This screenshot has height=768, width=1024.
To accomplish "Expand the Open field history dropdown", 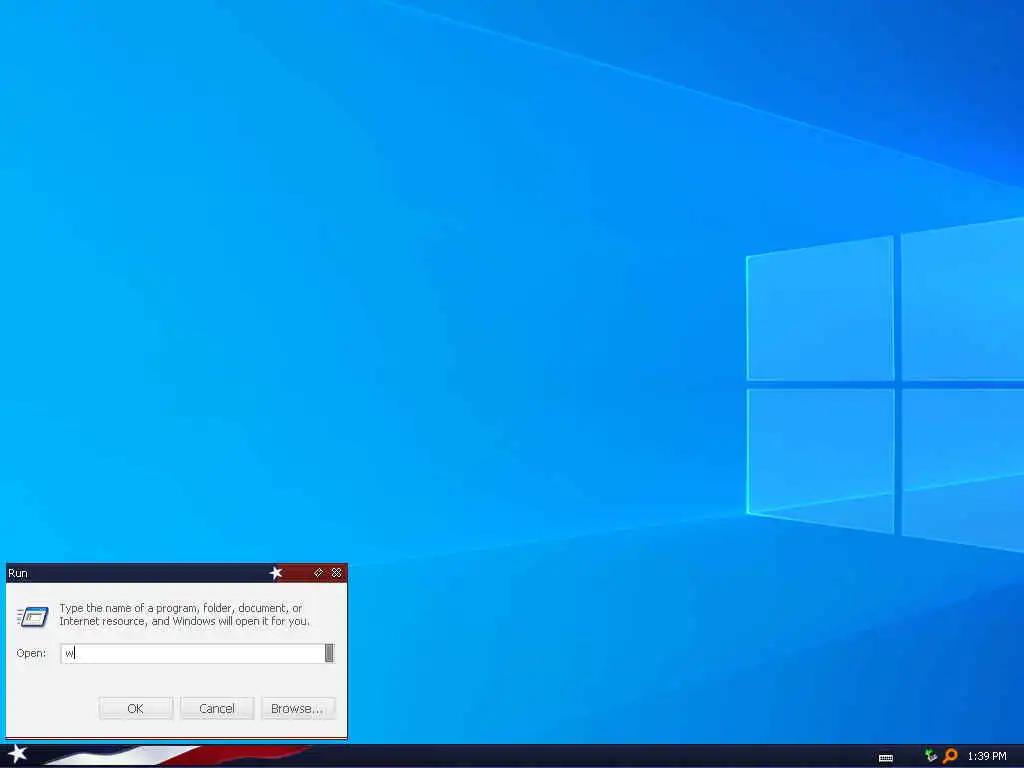I will click(x=330, y=653).
